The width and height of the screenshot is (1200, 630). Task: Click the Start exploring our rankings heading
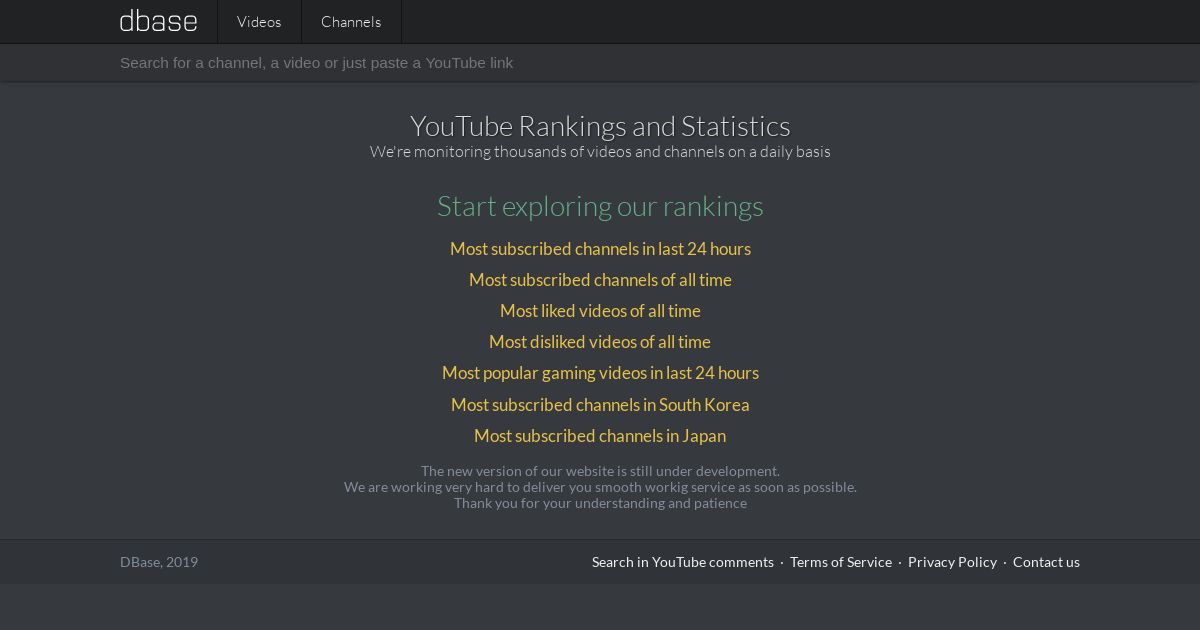click(x=600, y=206)
